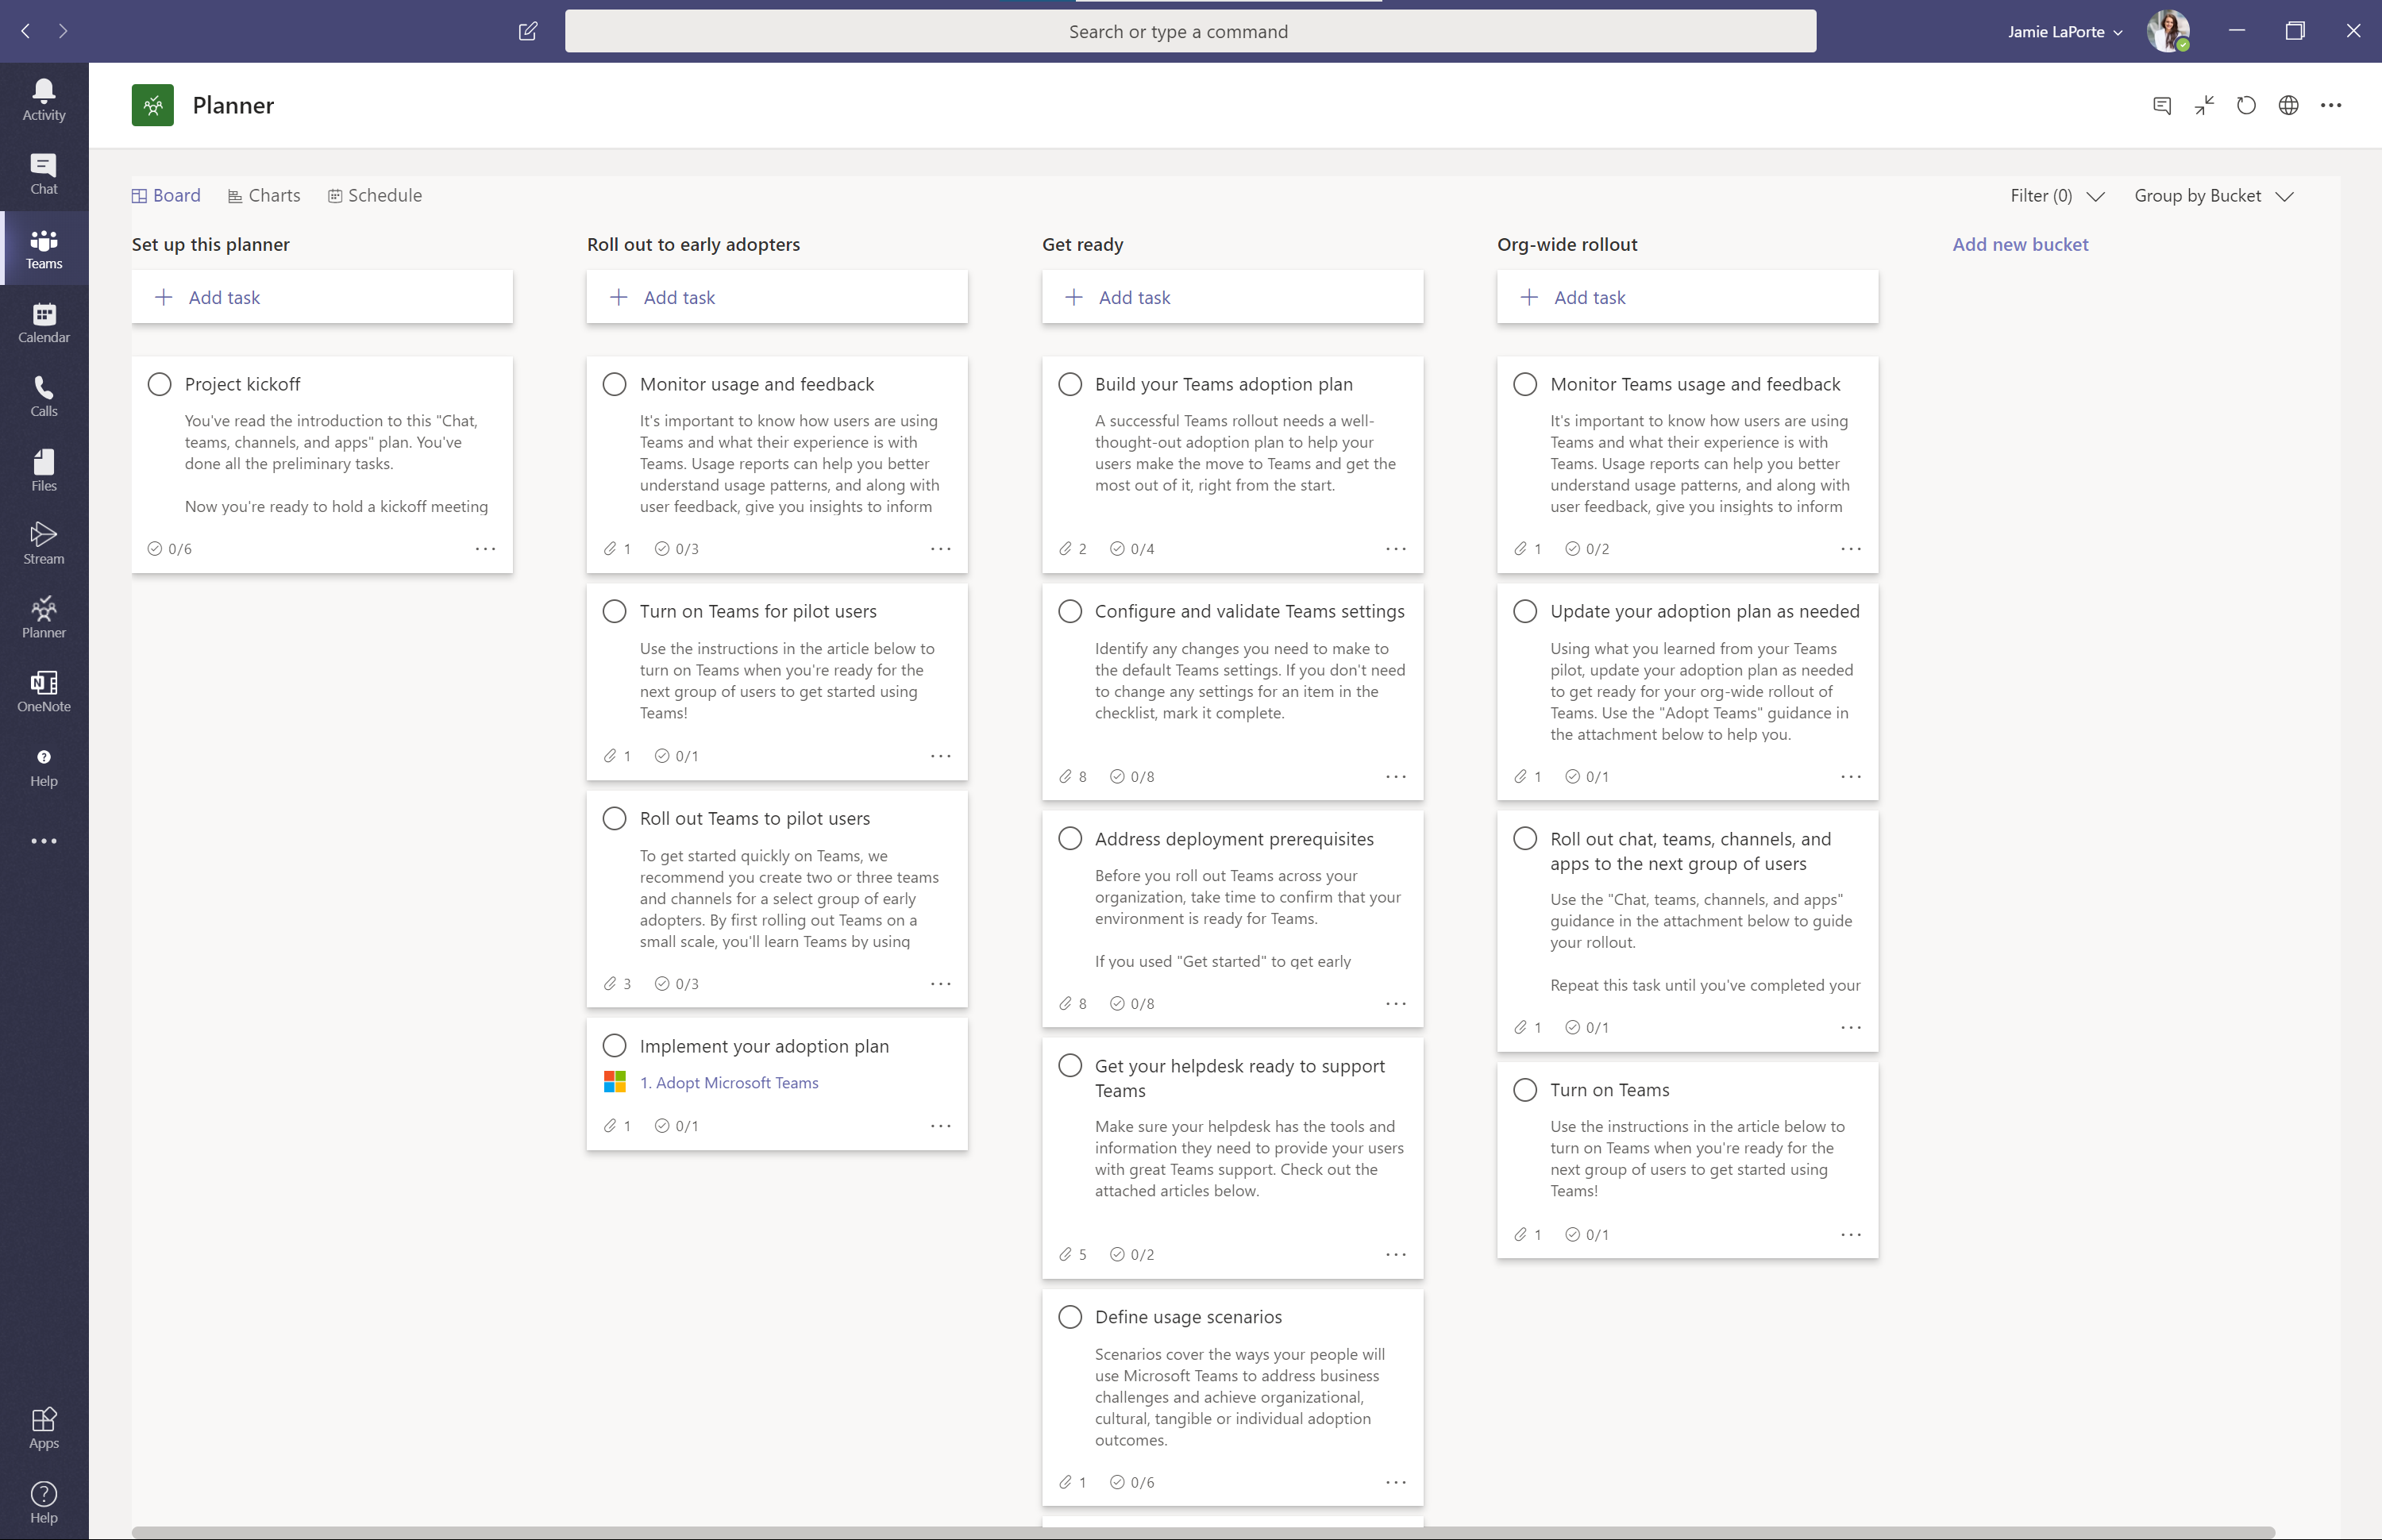Open Monitor Teams usage and feedback title
Viewport: 2382px width, 1540px height.
tap(1695, 385)
